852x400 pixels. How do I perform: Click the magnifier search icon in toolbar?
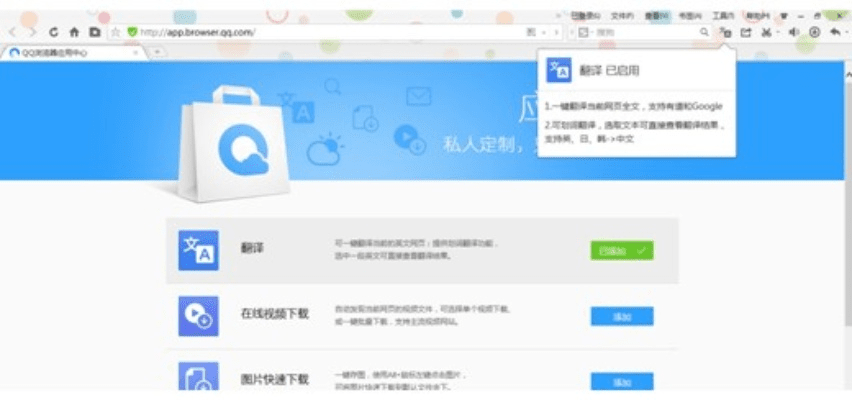(x=704, y=33)
